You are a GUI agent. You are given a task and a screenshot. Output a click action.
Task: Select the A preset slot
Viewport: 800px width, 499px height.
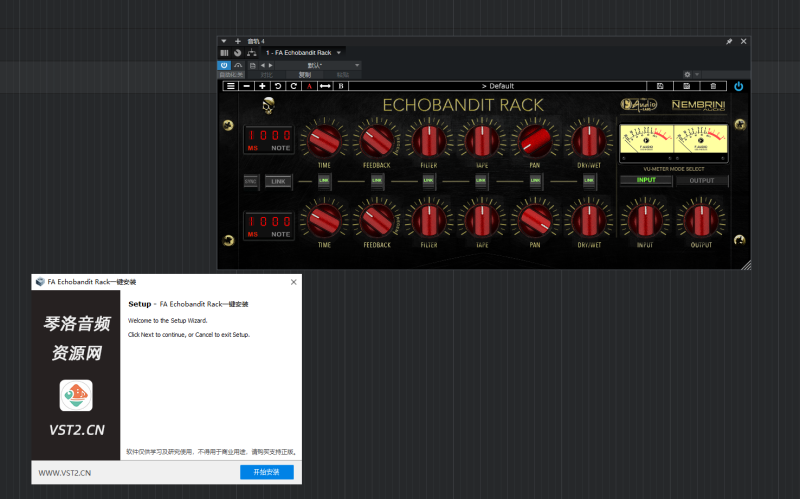tap(309, 86)
